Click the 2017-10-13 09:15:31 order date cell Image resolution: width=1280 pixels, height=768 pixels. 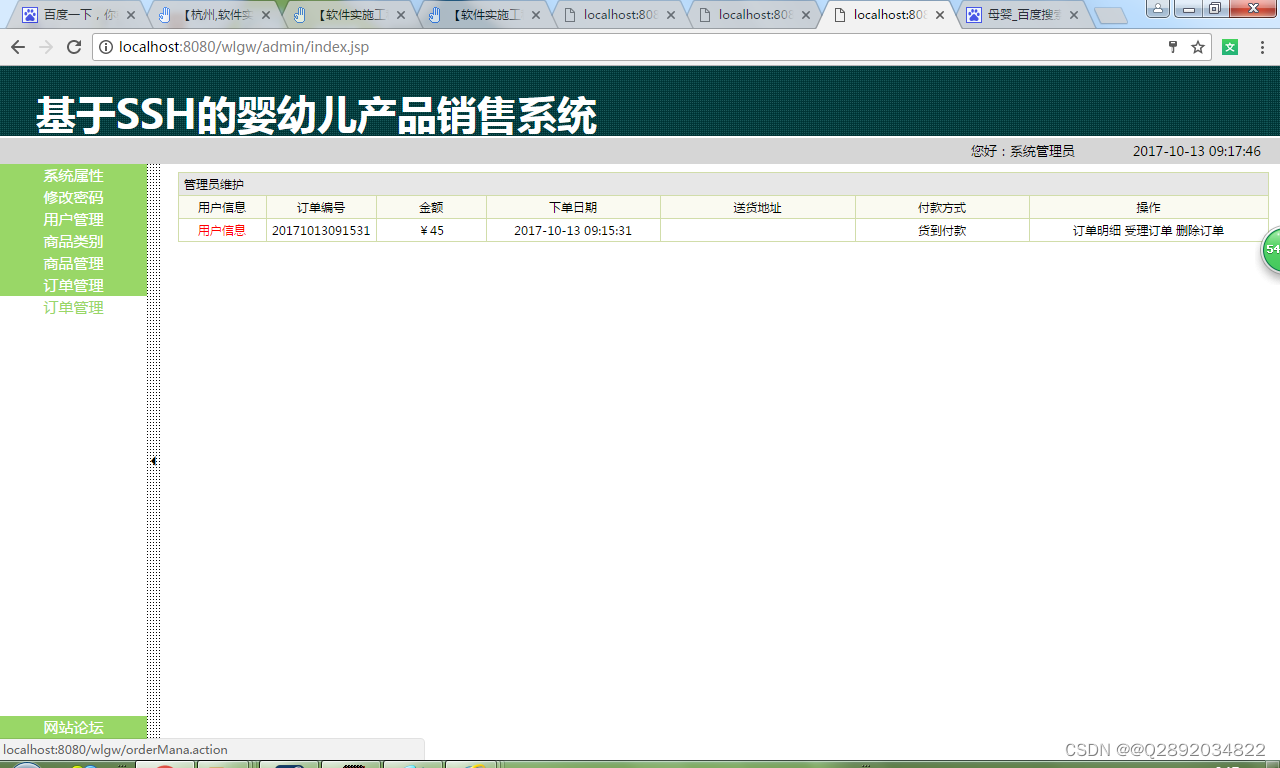573,230
